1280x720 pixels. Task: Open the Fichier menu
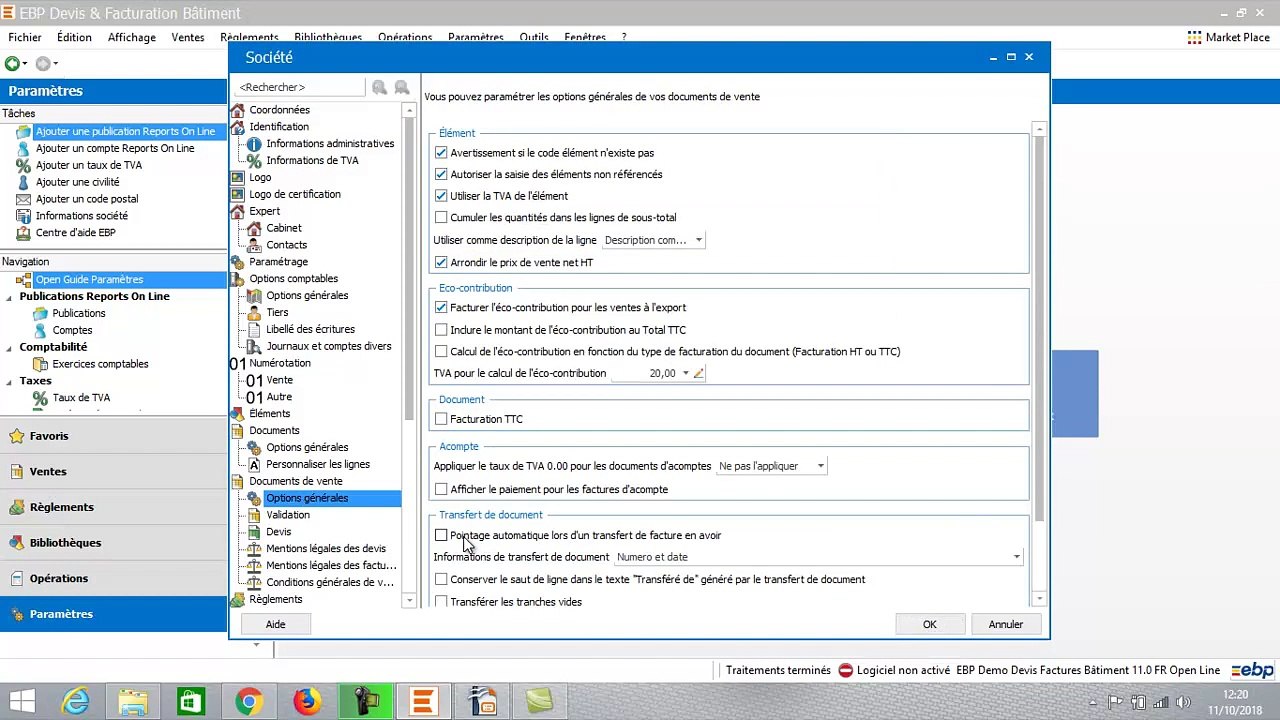[25, 37]
